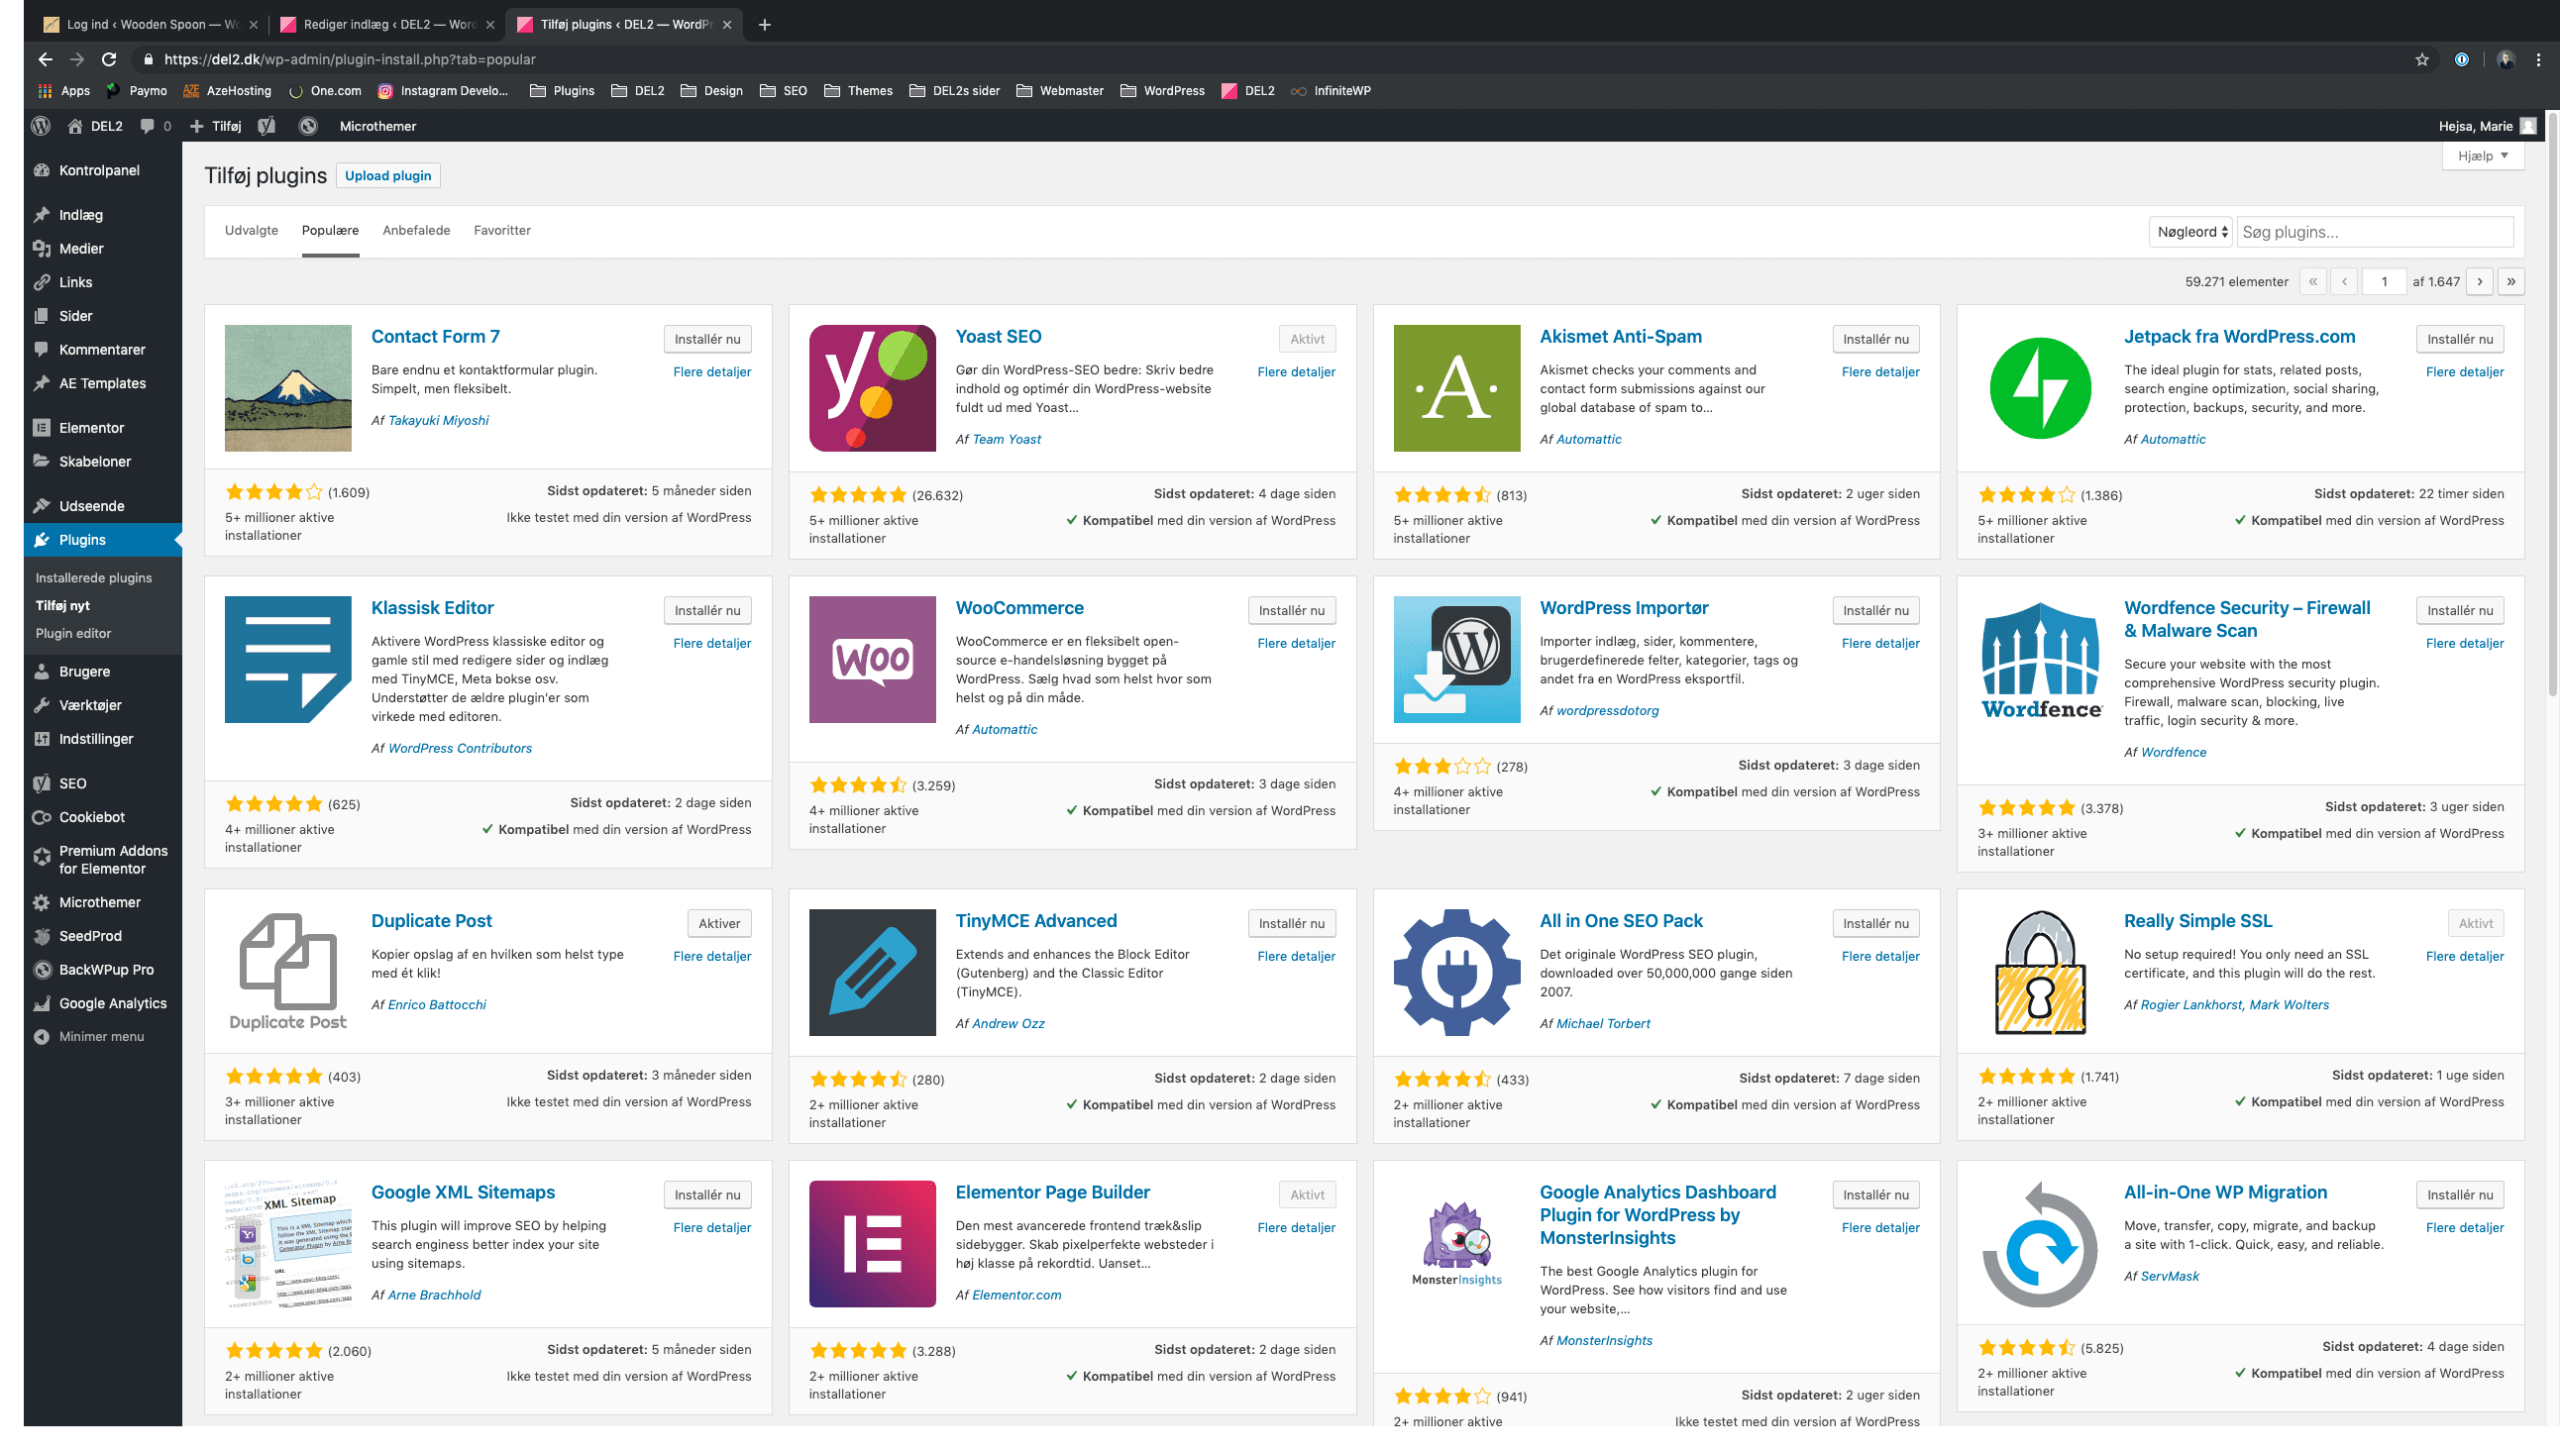Viewport: 2560px width, 1454px height.
Task: Expand the Hjælp help dropdown
Action: point(2483,156)
